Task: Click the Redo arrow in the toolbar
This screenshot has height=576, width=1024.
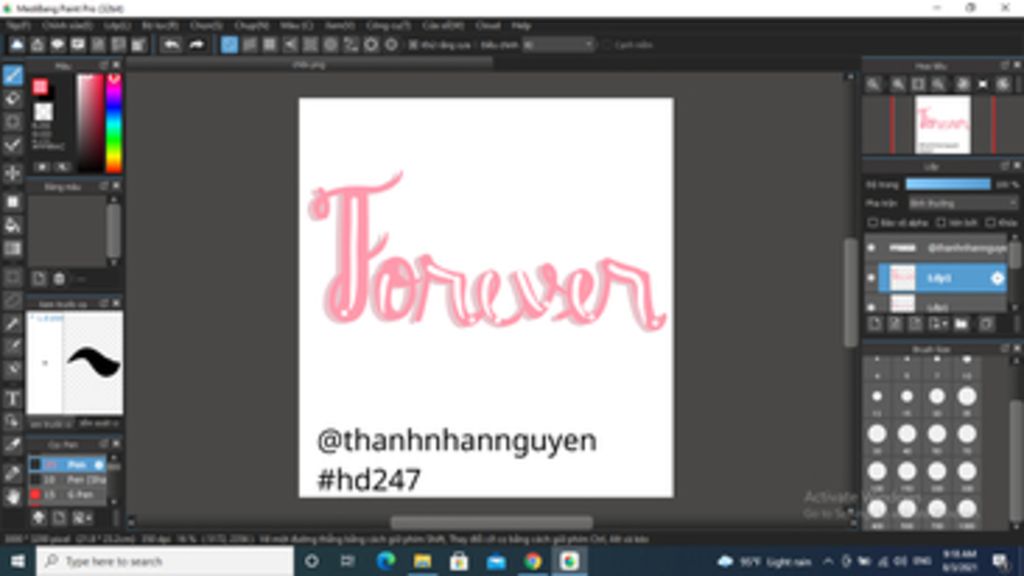Action: [x=196, y=44]
